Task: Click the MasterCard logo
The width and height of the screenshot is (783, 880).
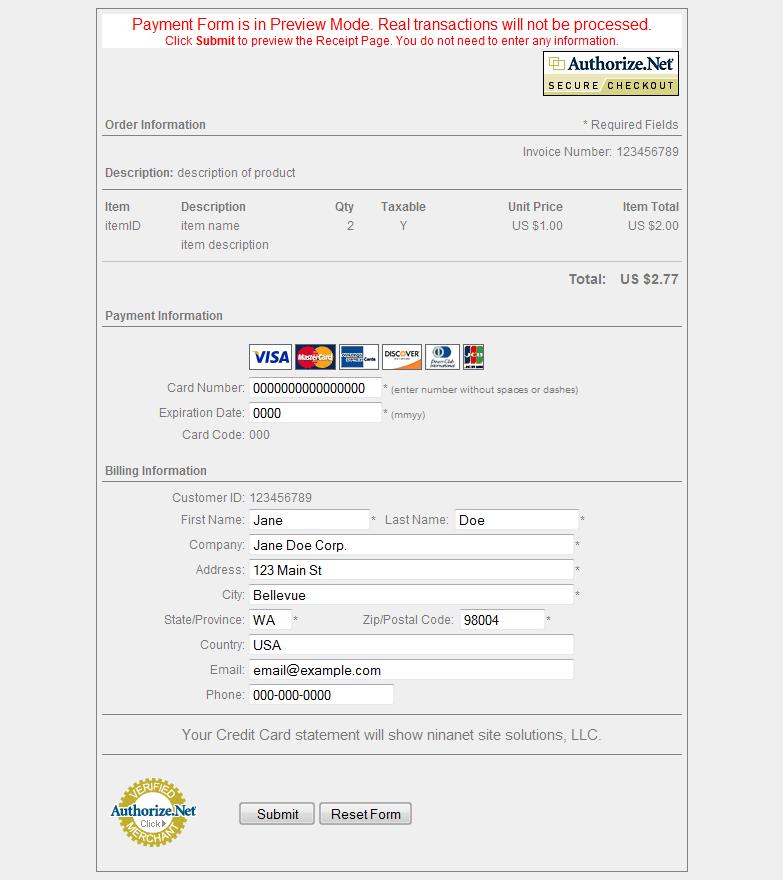Action: tap(315, 357)
